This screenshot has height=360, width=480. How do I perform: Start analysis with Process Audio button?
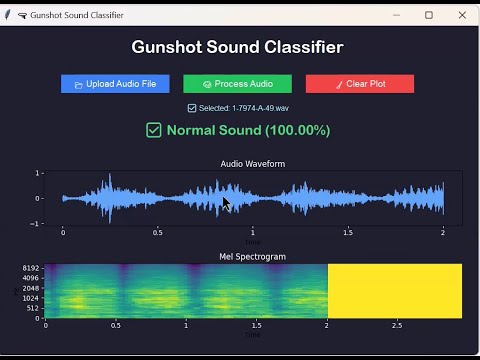coord(237,84)
